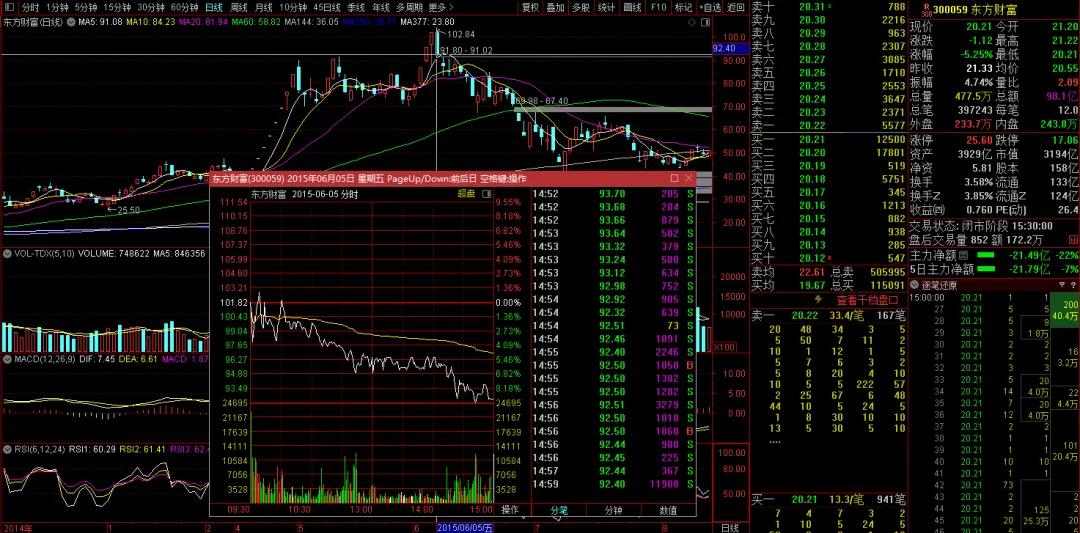Viewport: 1080px width, 533px height.
Task: Click the panel layout icon at top-left
Action: pyautogui.click(x=9, y=7)
